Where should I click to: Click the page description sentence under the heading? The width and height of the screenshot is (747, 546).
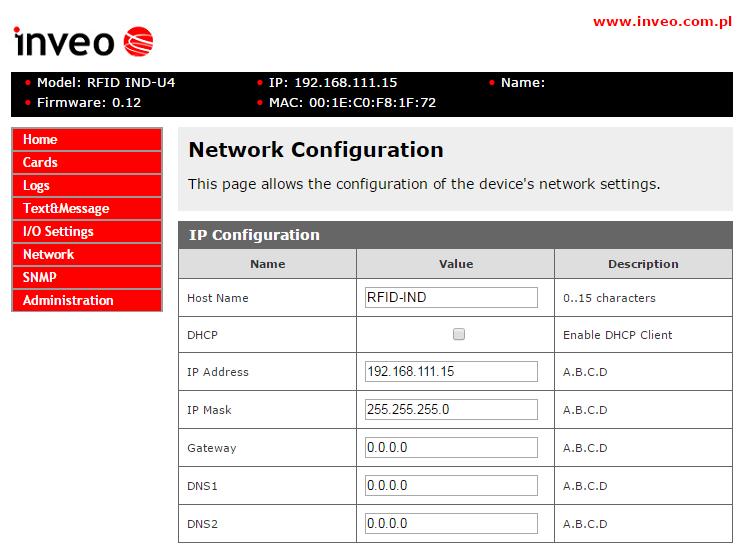click(x=424, y=184)
